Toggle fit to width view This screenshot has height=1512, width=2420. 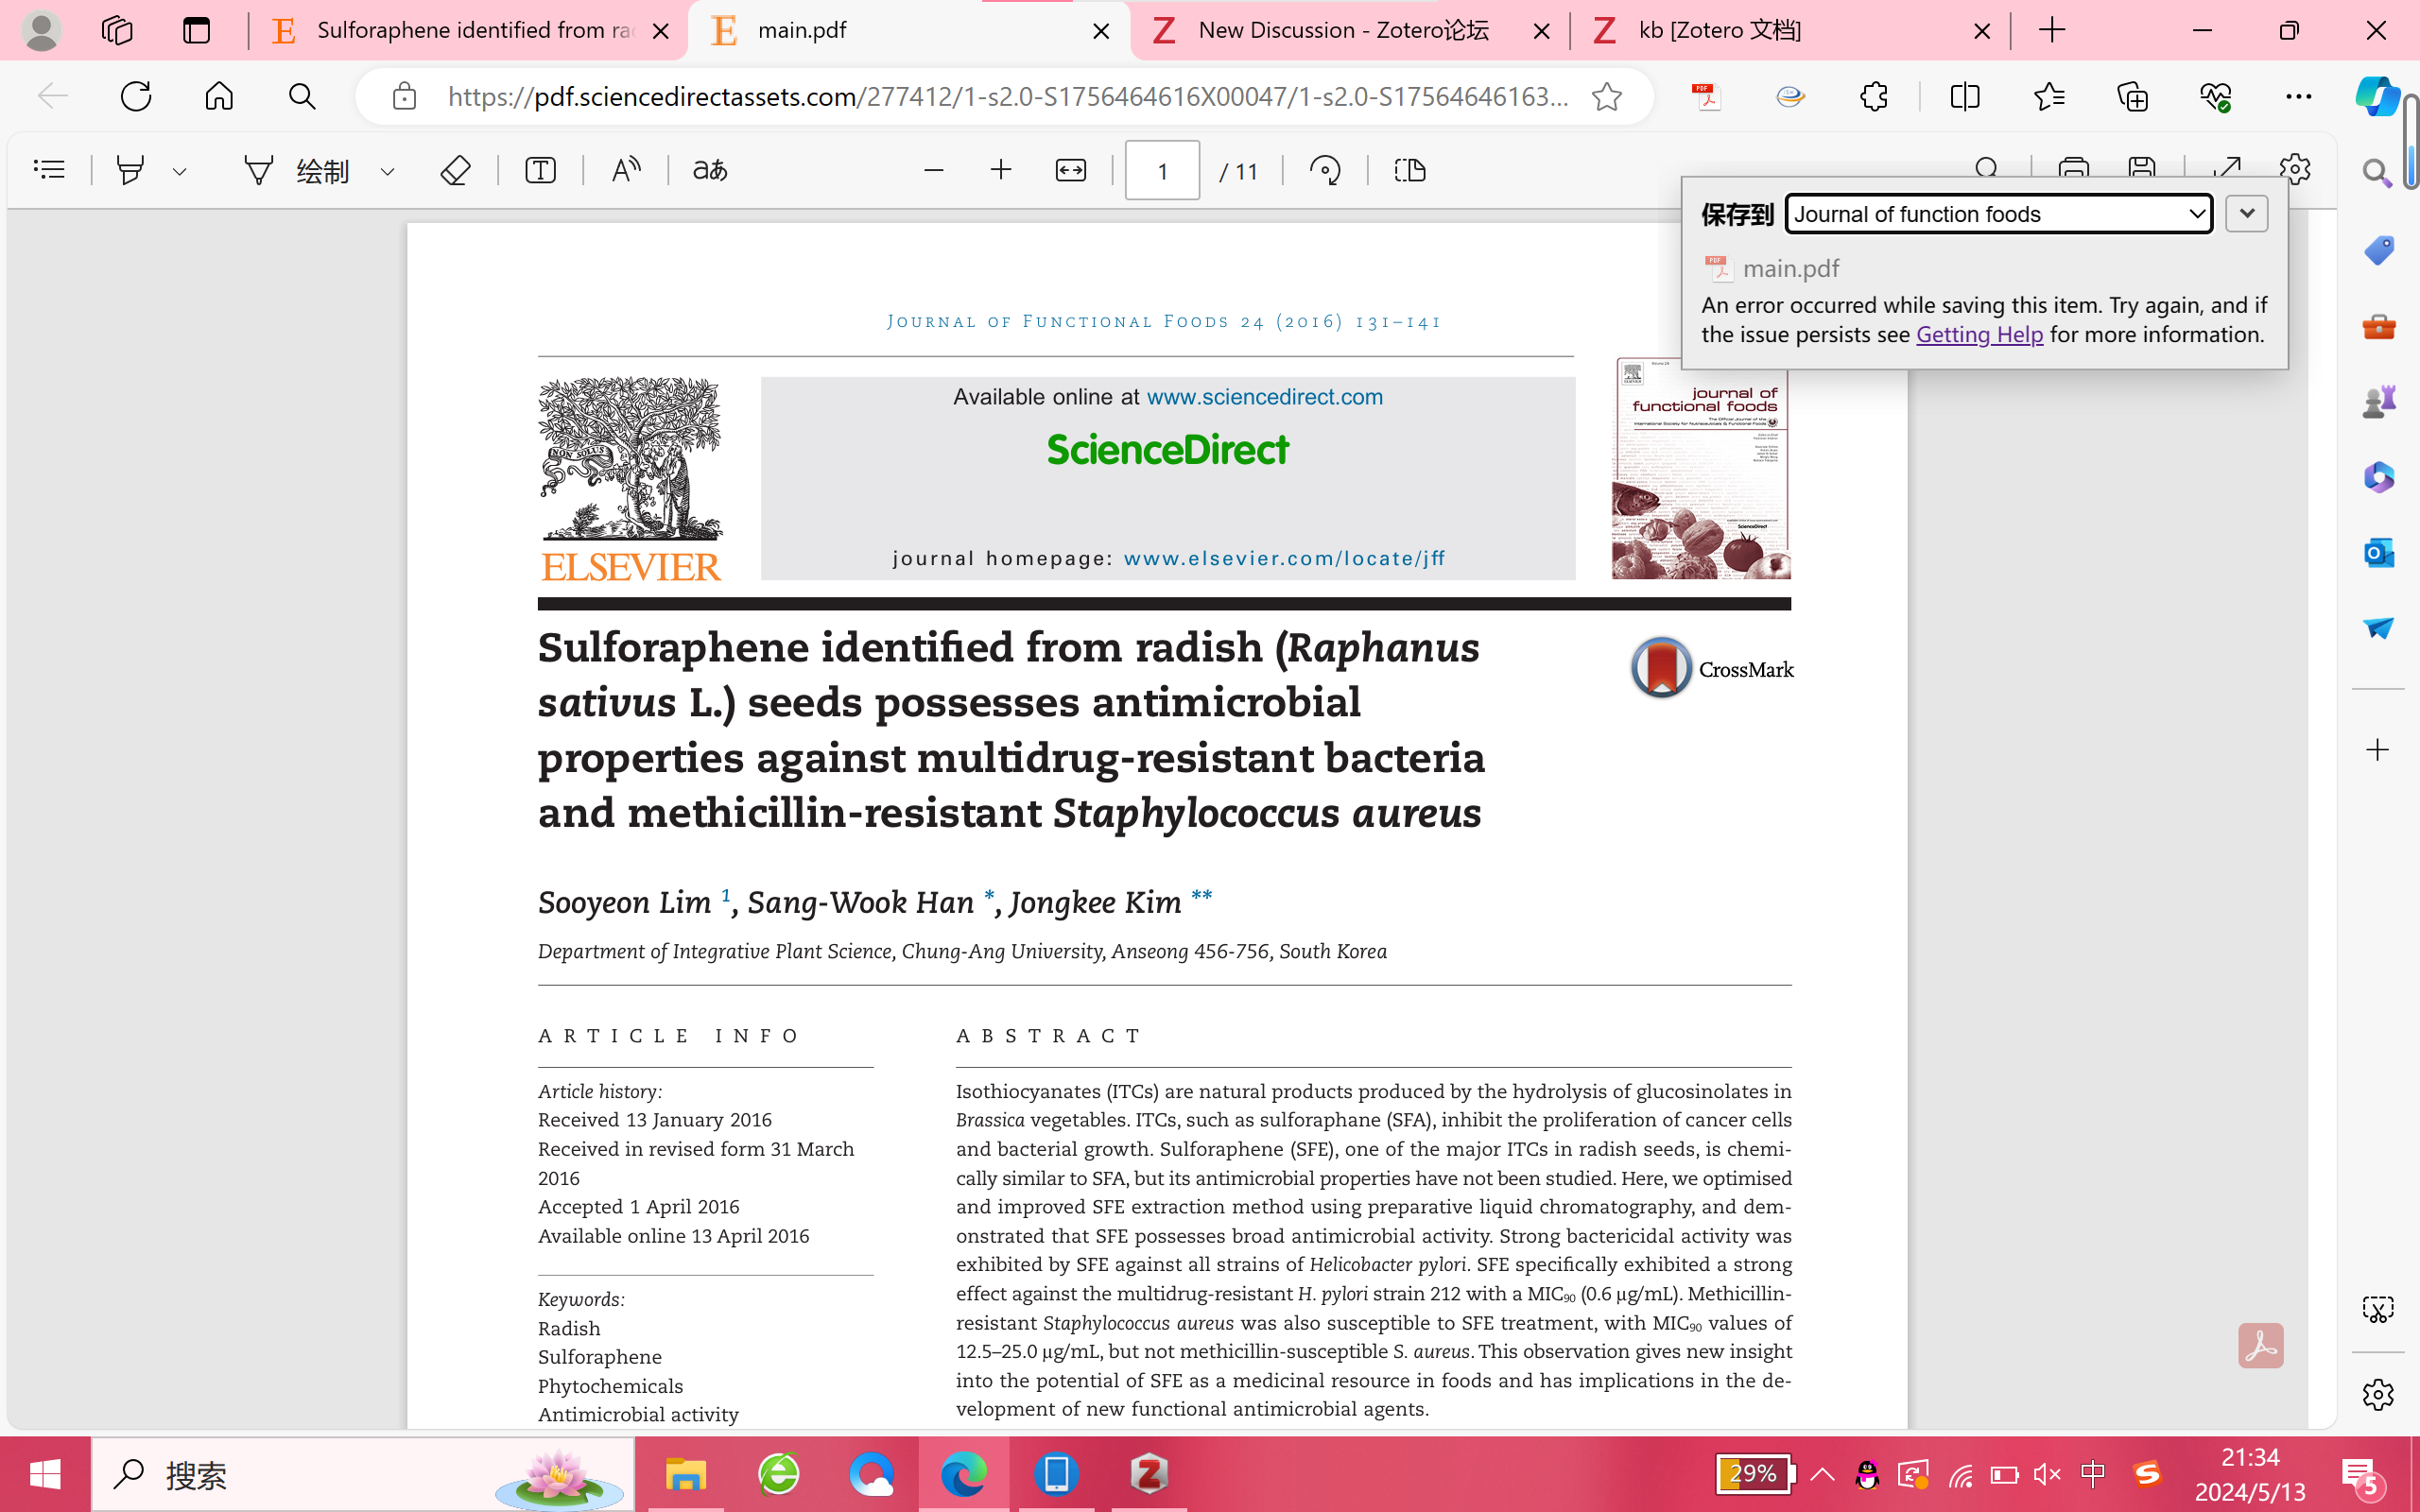[1070, 170]
